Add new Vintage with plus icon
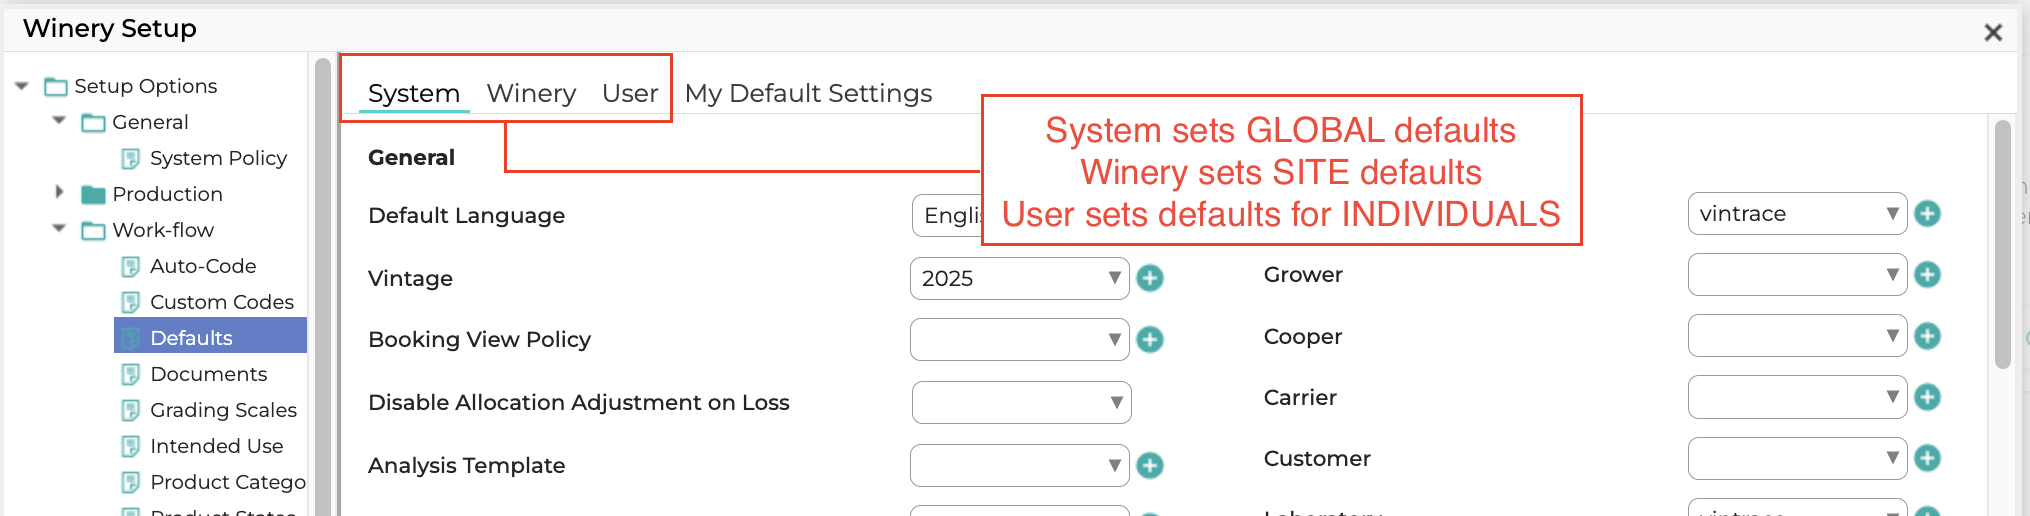Screen dimensions: 2030x516 (1150, 278)
